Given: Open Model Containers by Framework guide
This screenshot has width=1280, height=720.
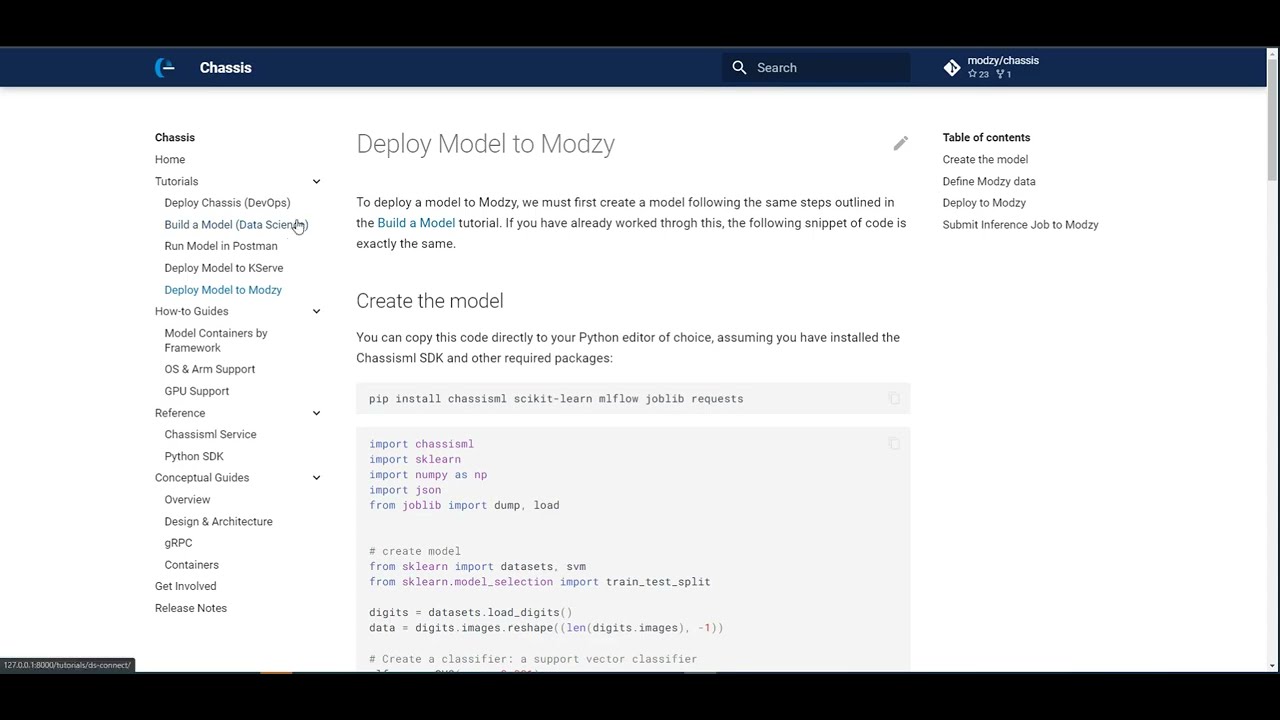Looking at the screenshot, I should tap(216, 341).
